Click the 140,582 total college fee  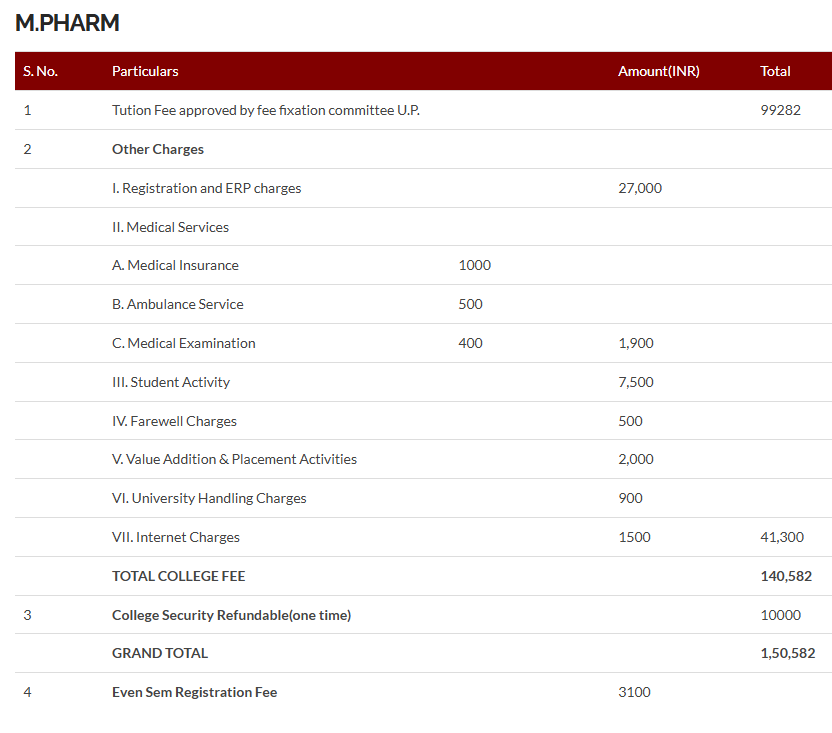[786, 576]
